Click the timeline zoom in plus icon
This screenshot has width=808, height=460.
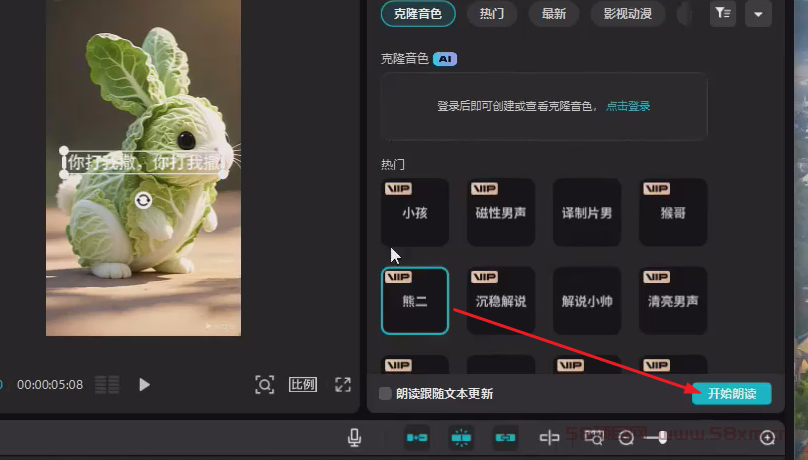click(768, 438)
